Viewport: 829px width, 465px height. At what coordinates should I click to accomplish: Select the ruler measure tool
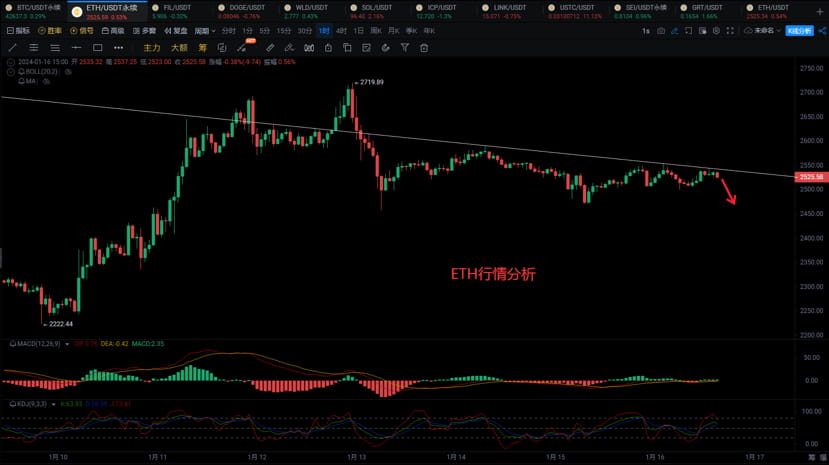click(x=270, y=48)
